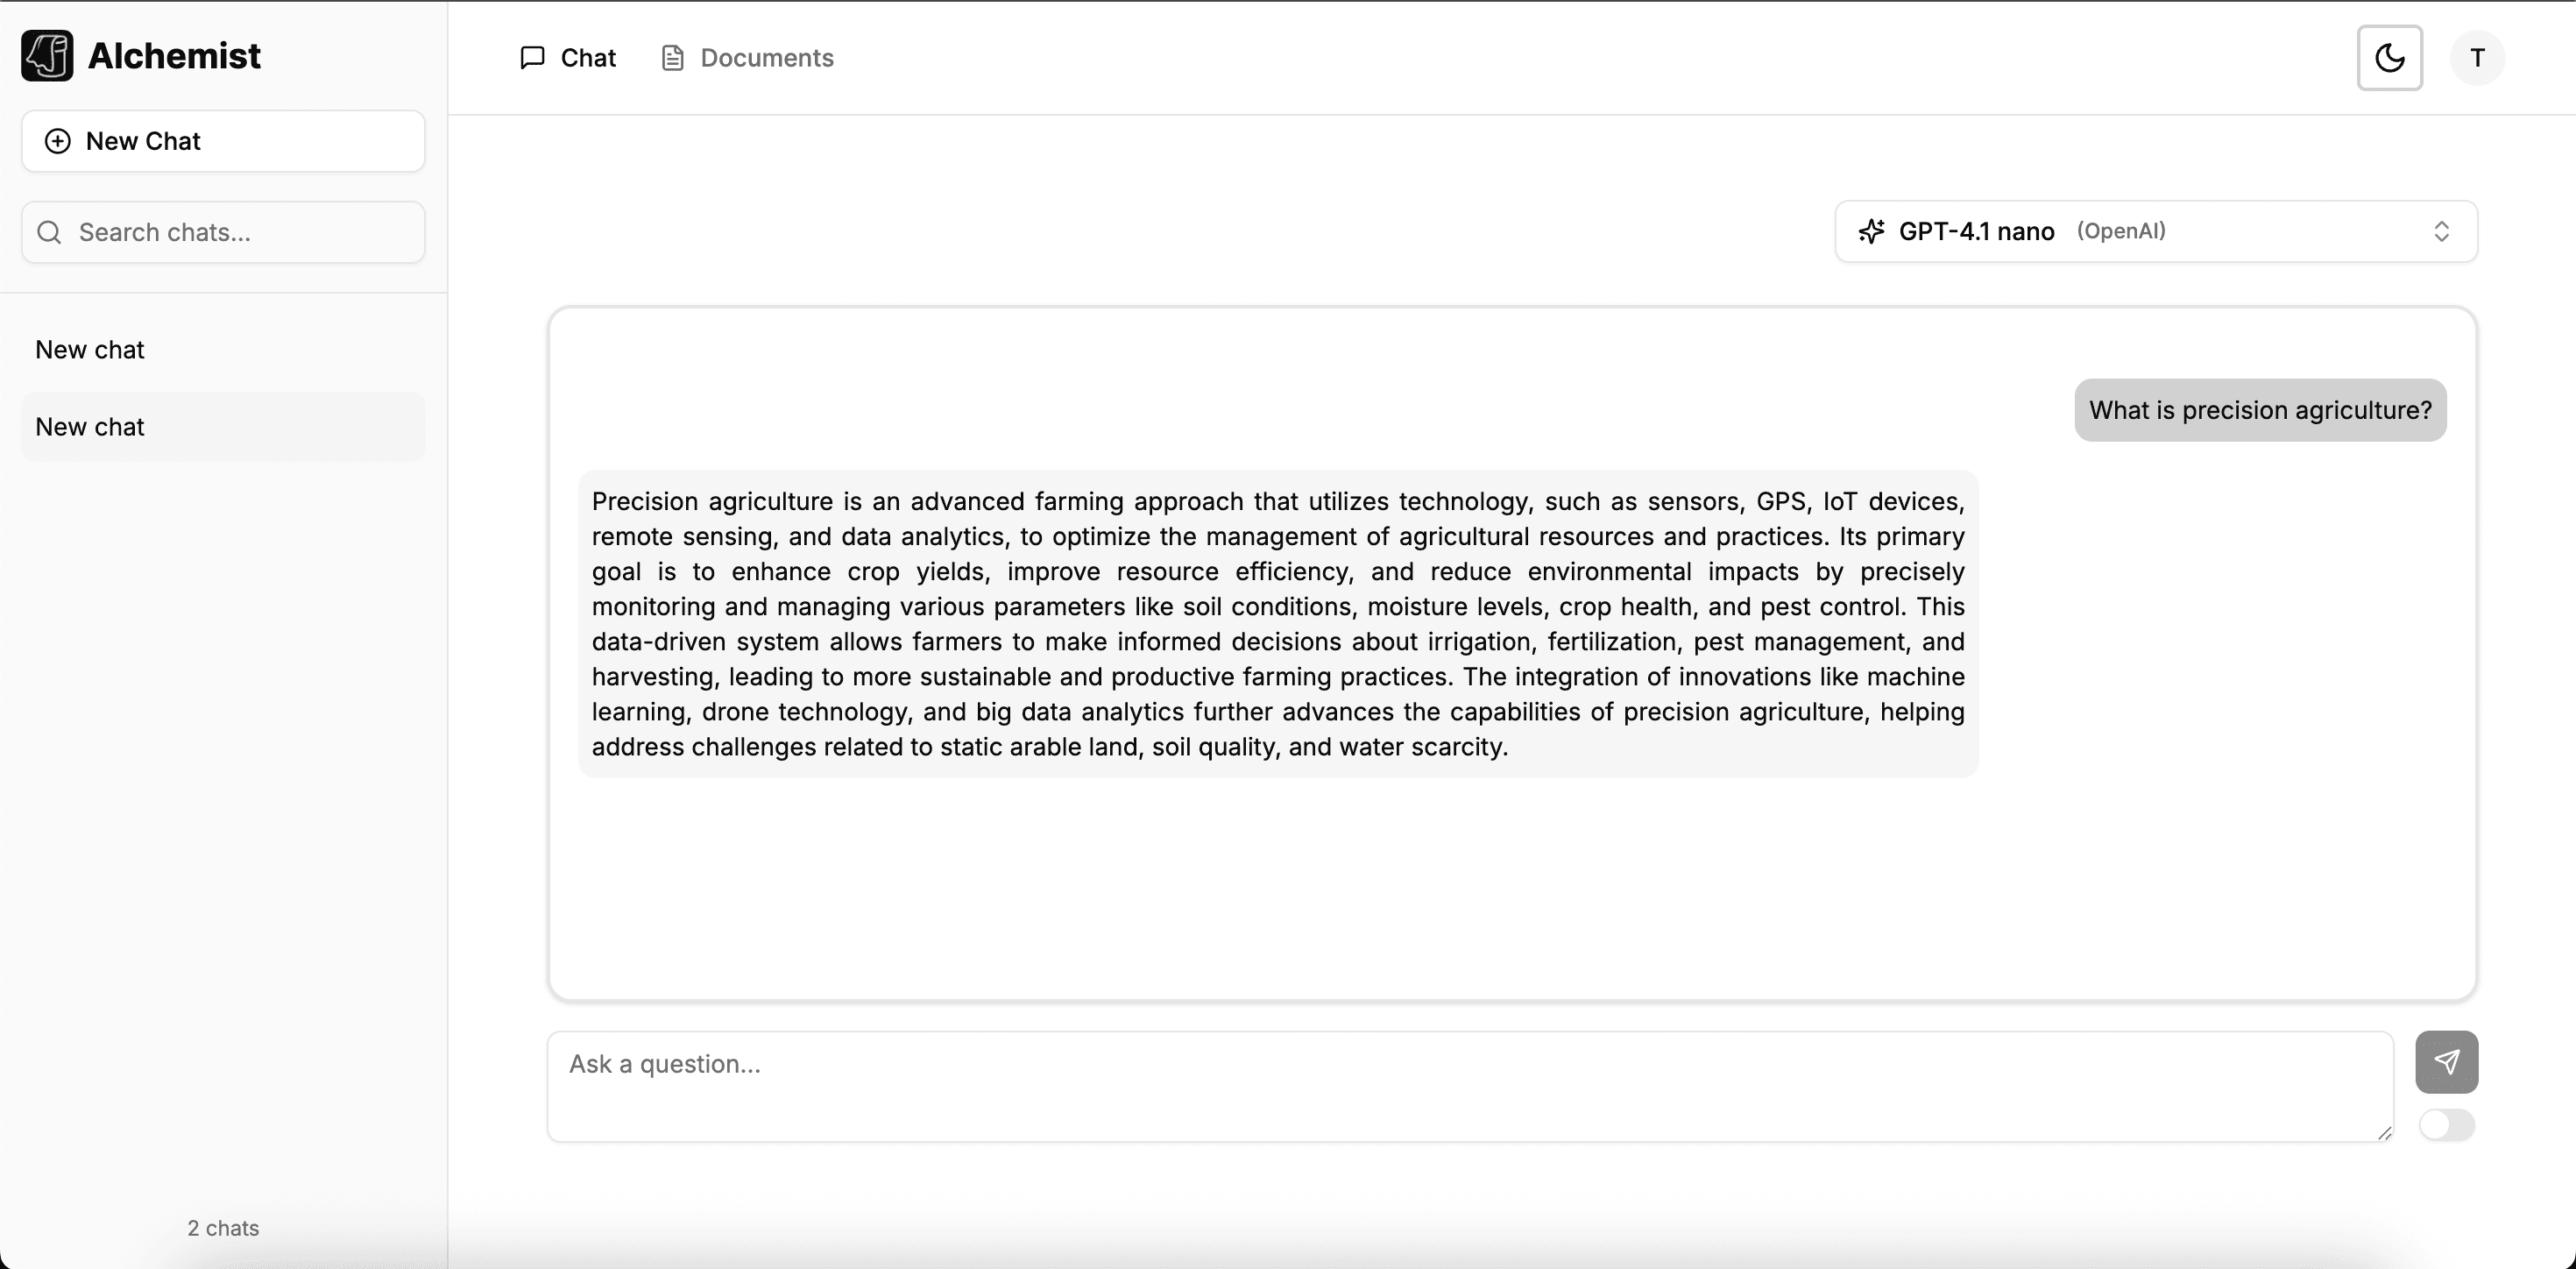Click the textarea resize handle

click(x=2385, y=1133)
